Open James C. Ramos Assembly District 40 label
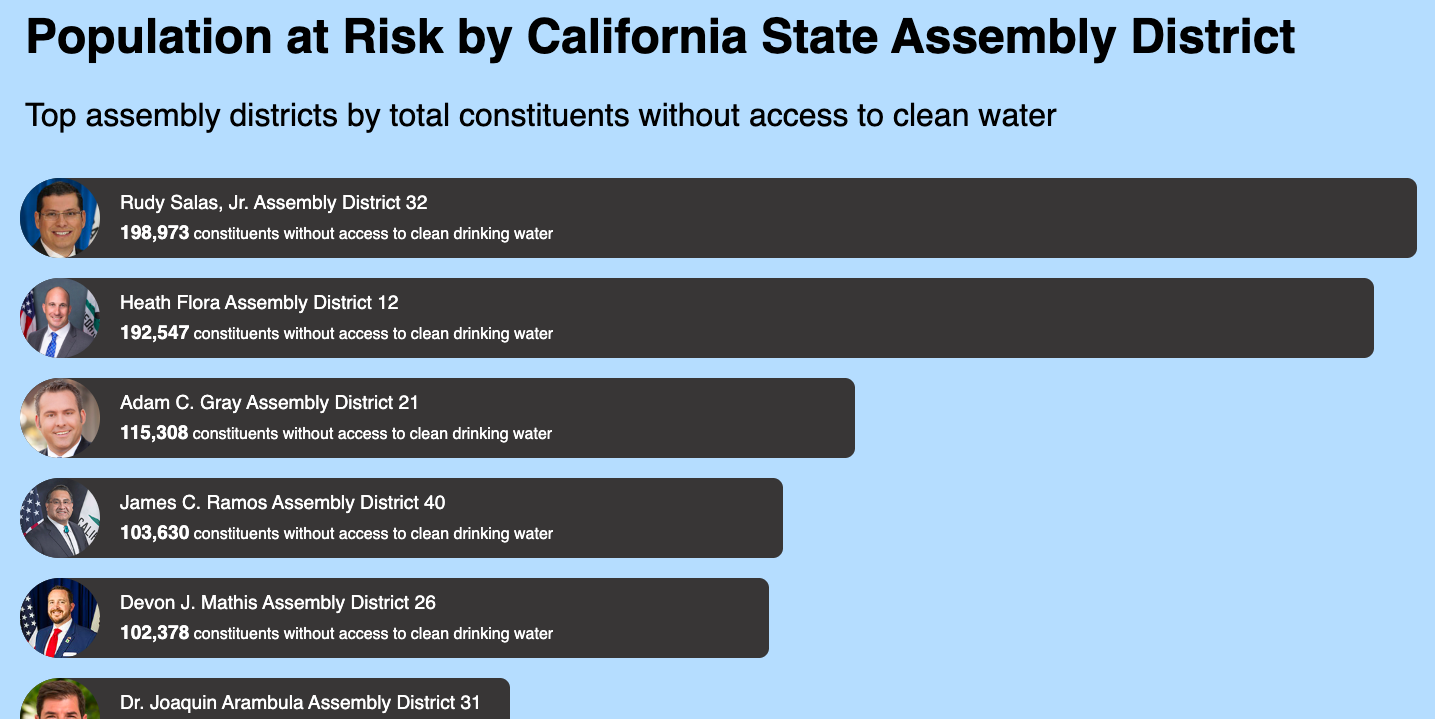The width and height of the screenshot is (1435, 719). point(283,503)
